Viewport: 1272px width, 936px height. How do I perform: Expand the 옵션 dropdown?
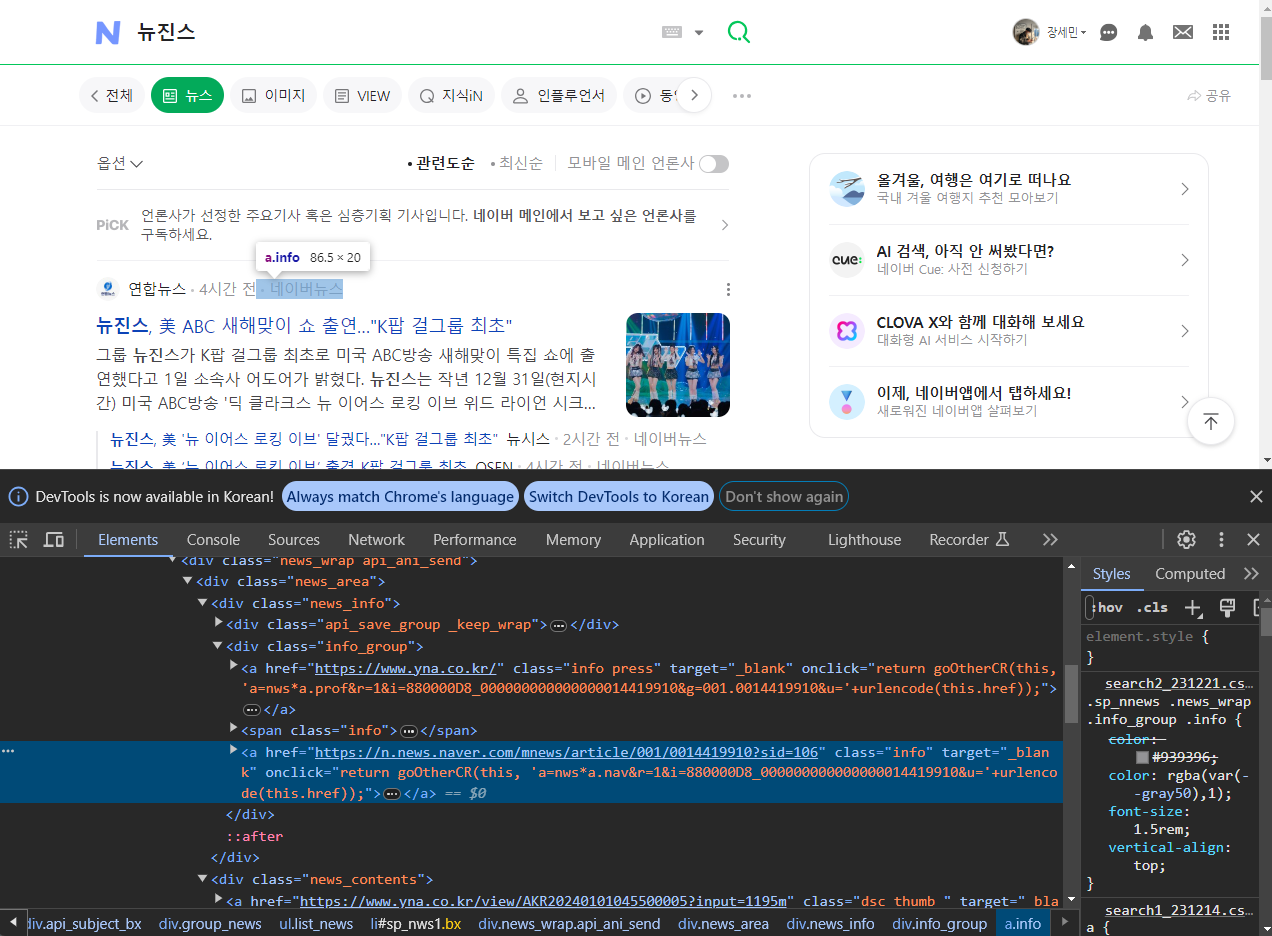pyautogui.click(x=120, y=164)
